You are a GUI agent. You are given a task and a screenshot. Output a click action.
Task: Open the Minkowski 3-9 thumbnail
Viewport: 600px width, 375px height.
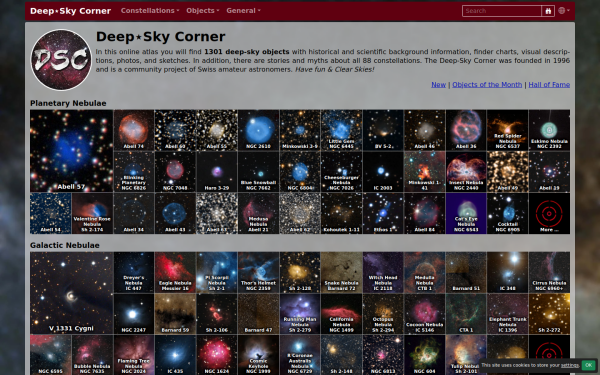pyautogui.click(x=300, y=130)
